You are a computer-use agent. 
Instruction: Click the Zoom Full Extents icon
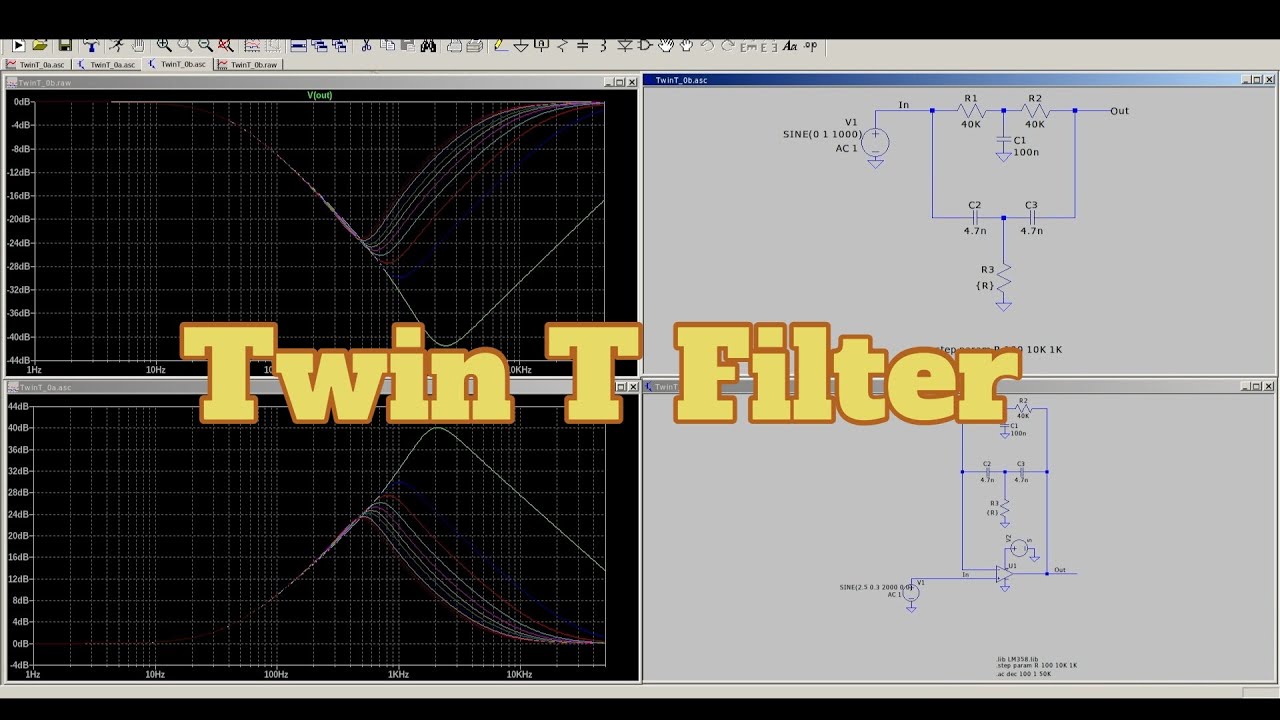[x=226, y=45]
